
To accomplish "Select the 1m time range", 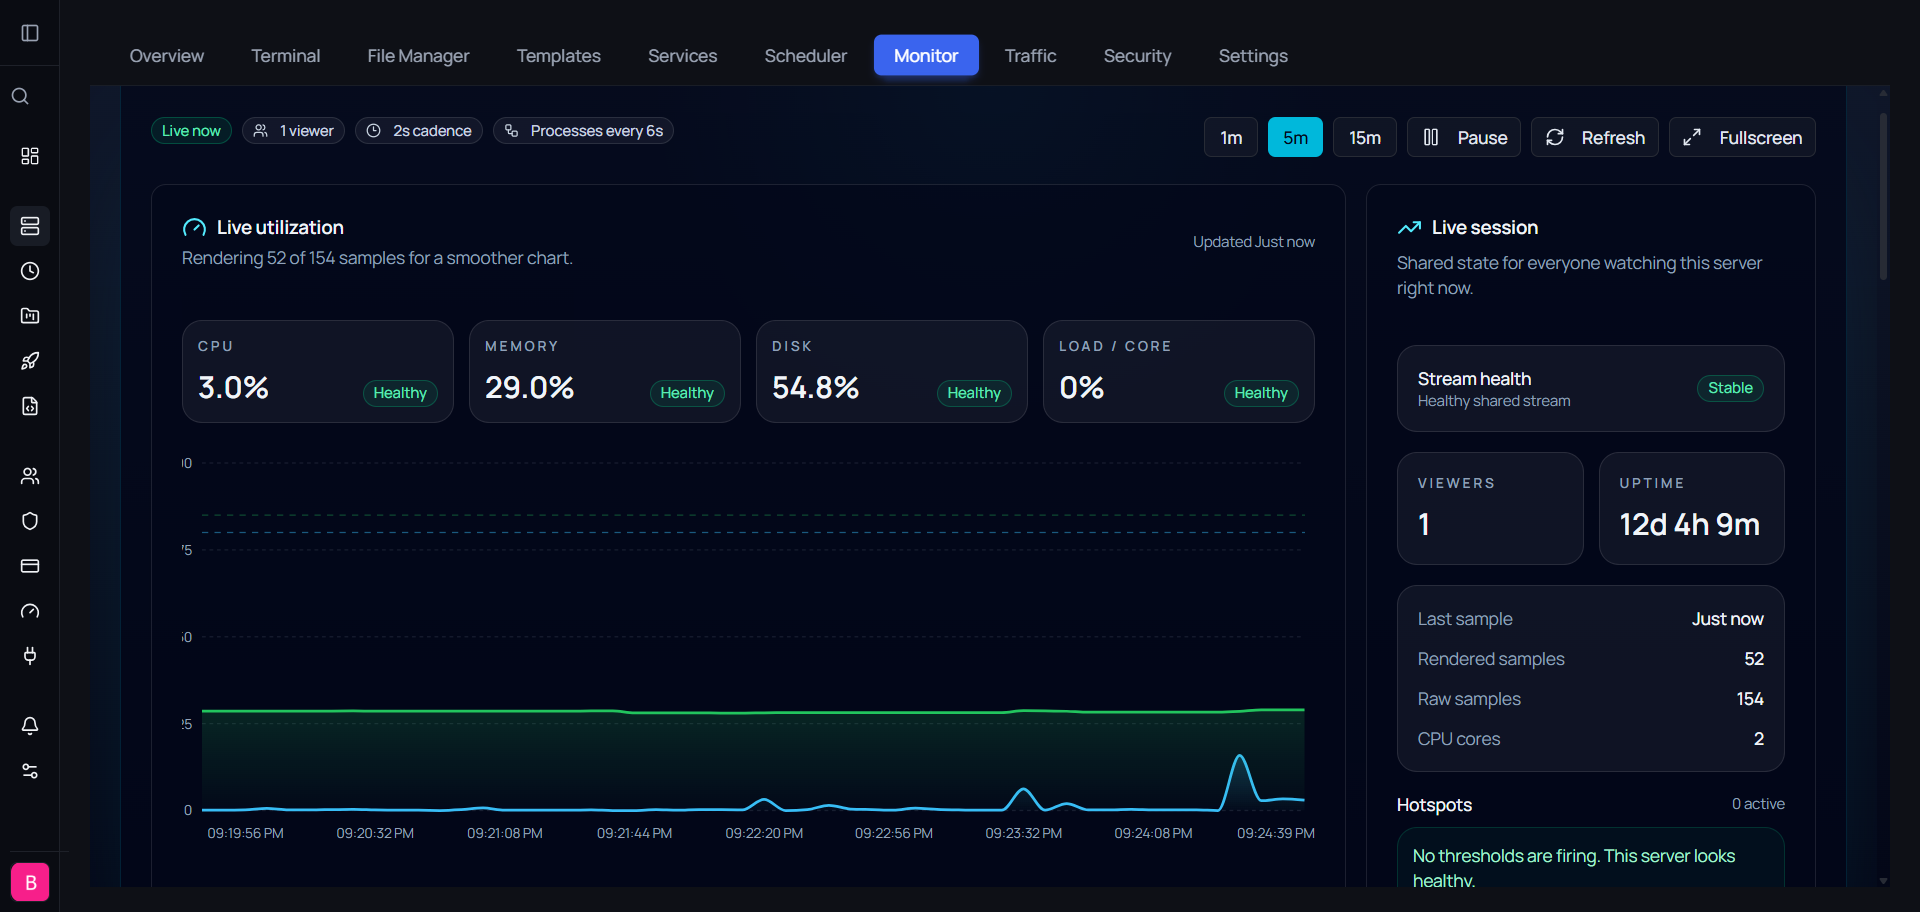I will click(1231, 137).
